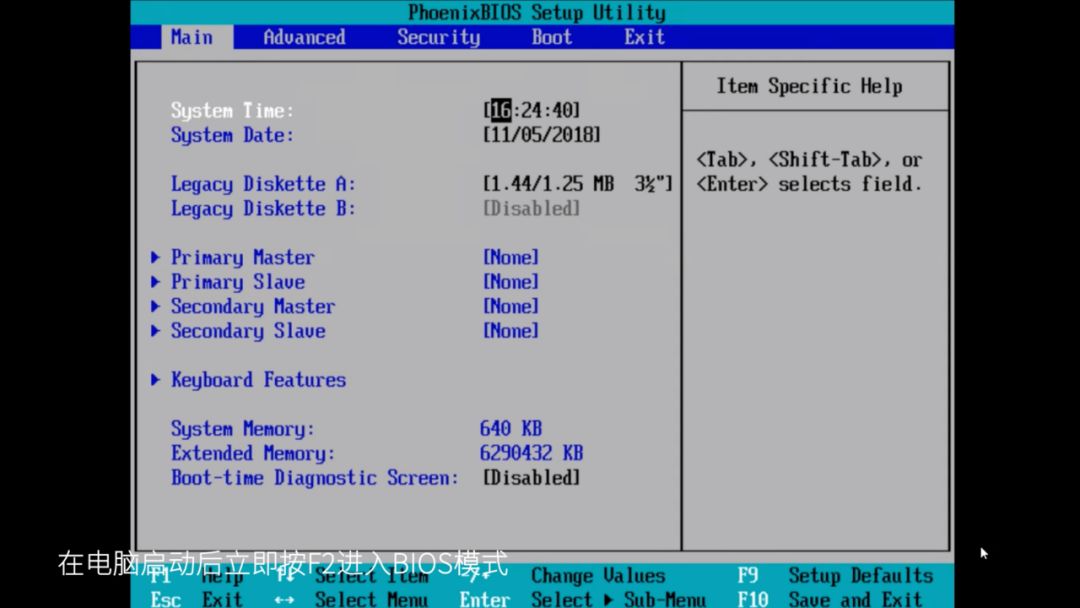Expand the Secondary Slave arrow
This screenshot has width=1080, height=608.
click(156, 331)
